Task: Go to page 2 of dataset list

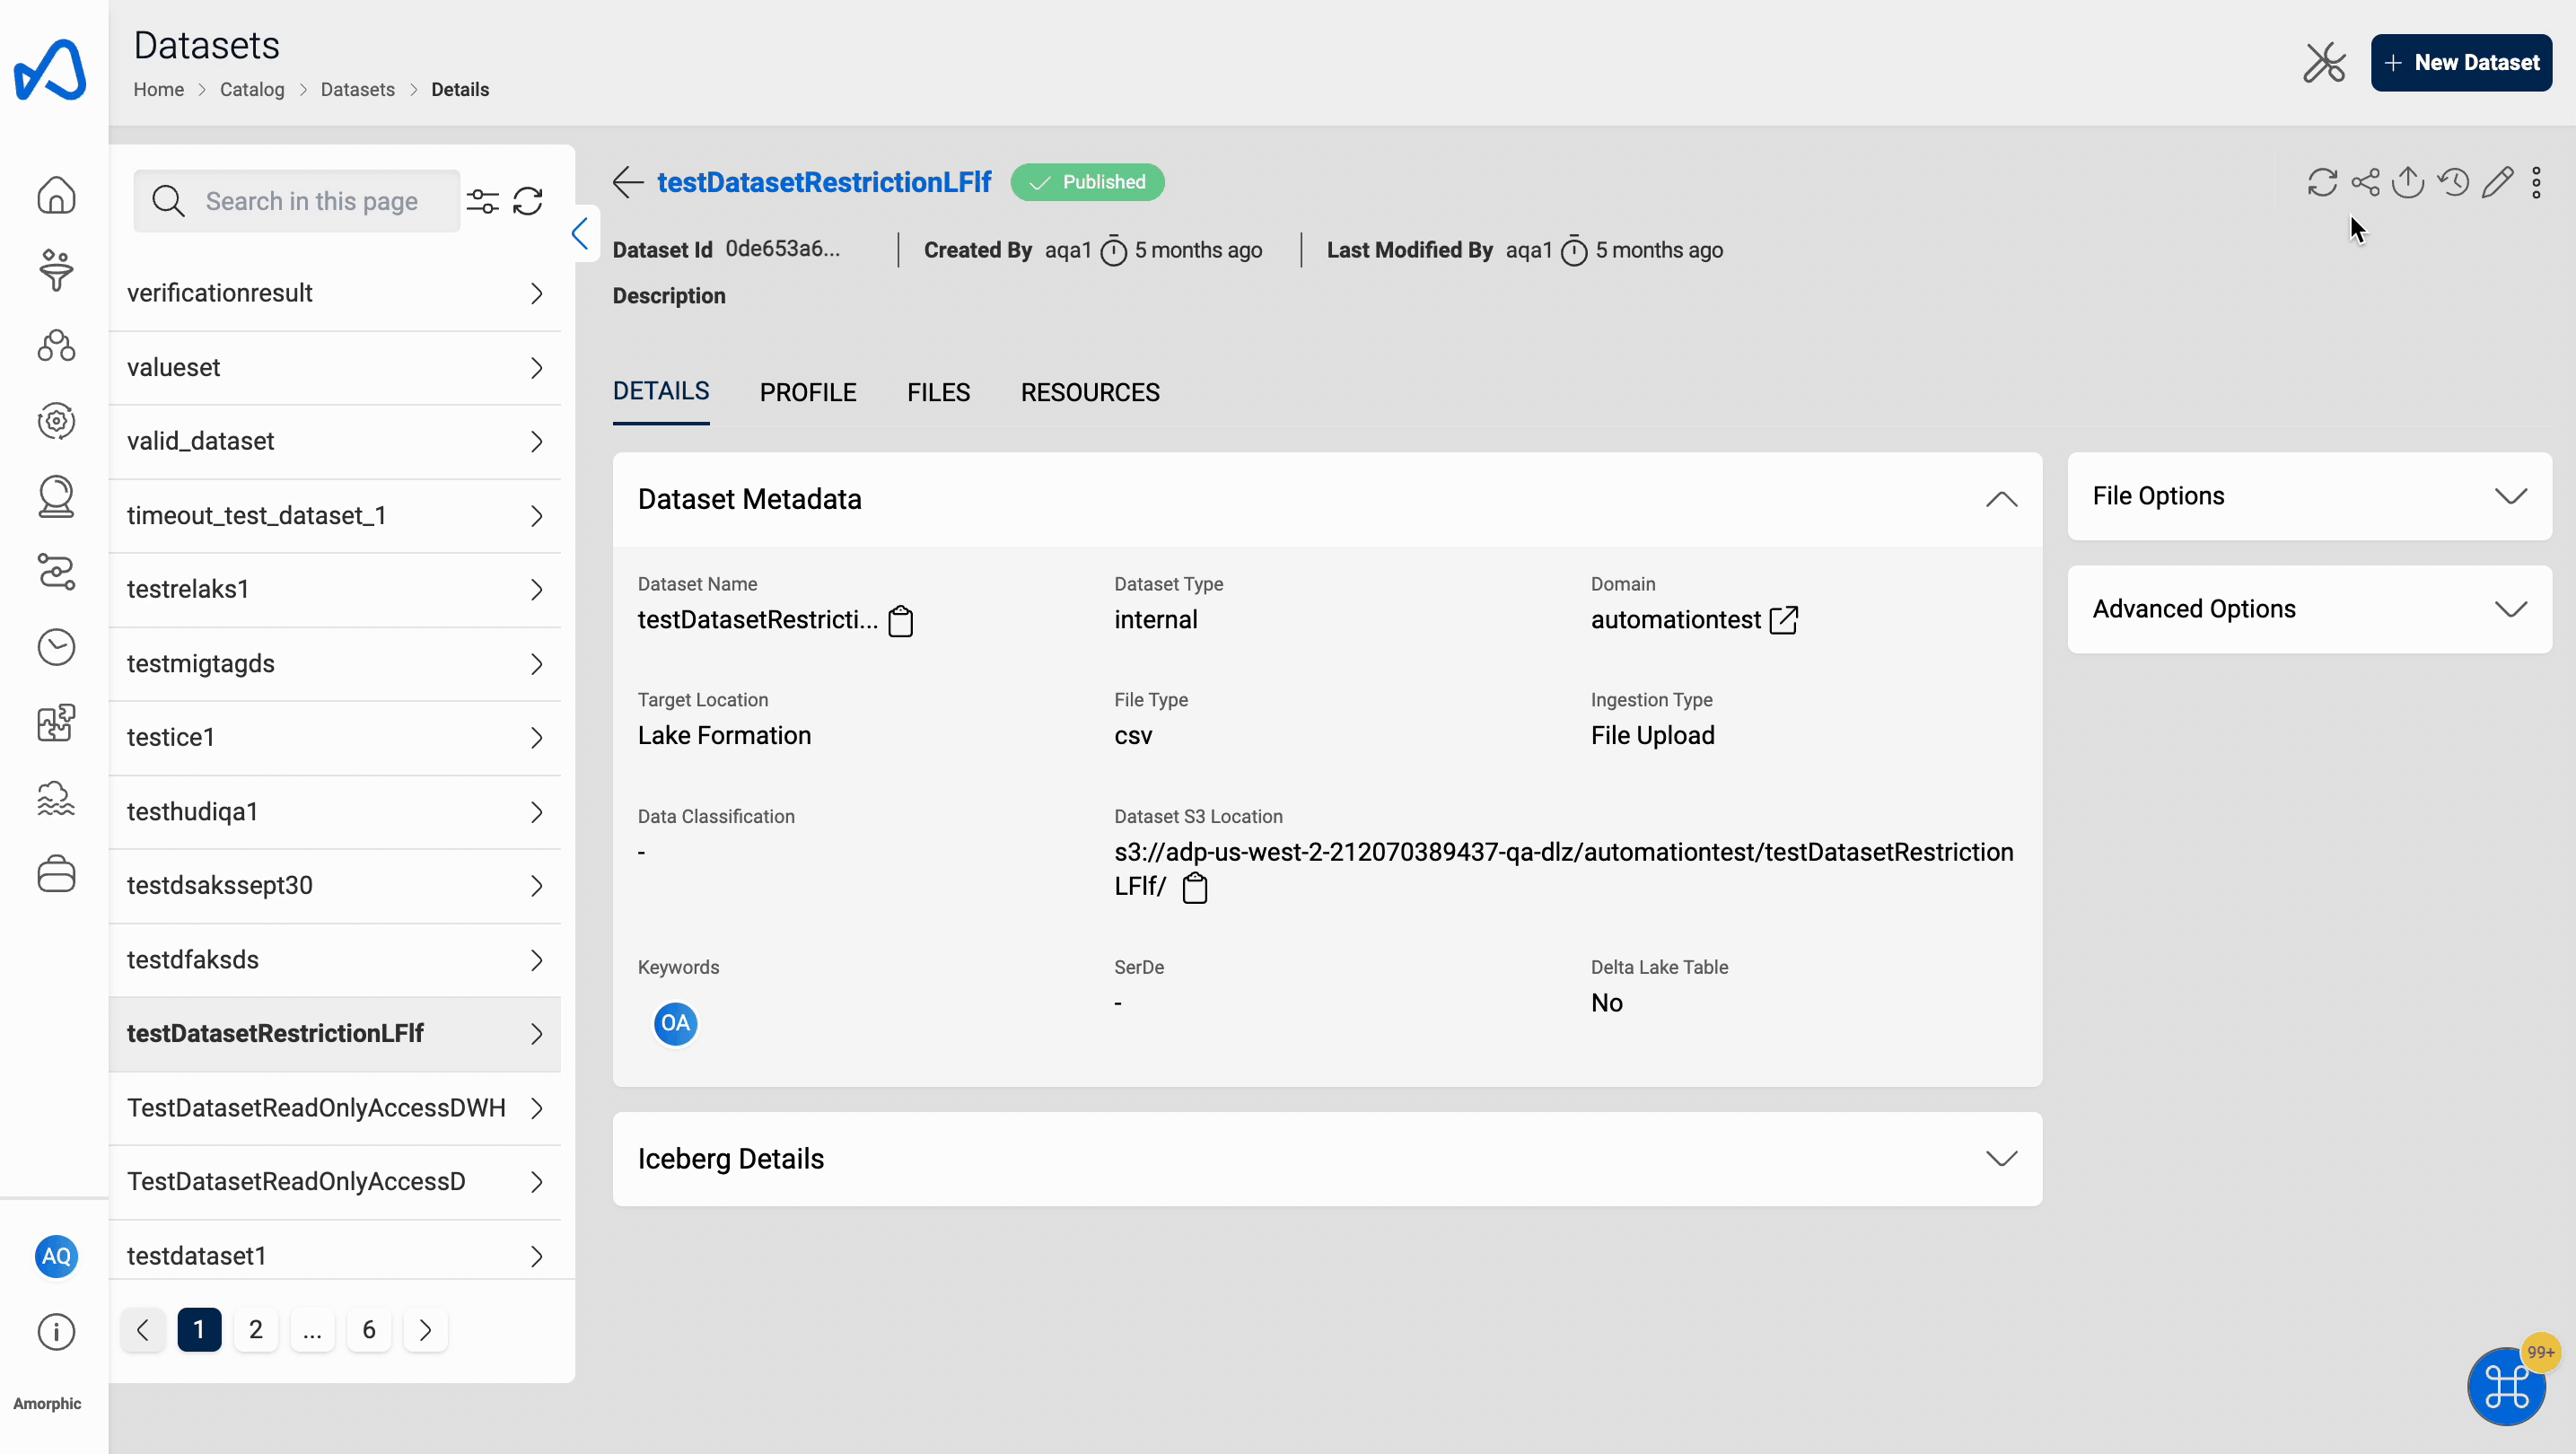Action: tap(256, 1330)
